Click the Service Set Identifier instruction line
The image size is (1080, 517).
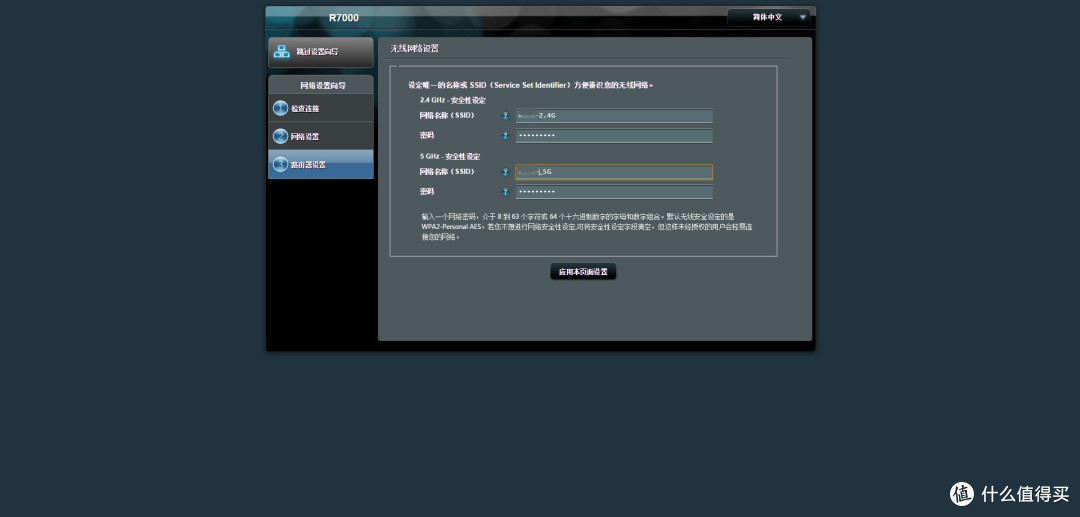tap(530, 85)
